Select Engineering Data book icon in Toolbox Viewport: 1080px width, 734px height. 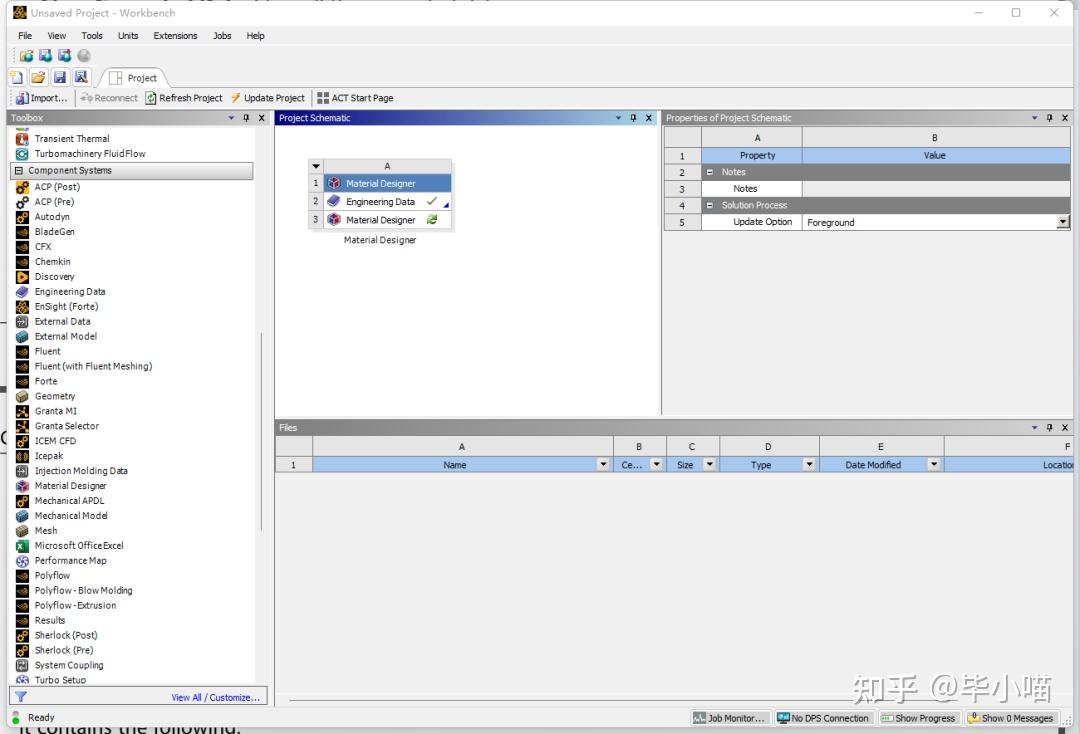pyautogui.click(x=22, y=292)
